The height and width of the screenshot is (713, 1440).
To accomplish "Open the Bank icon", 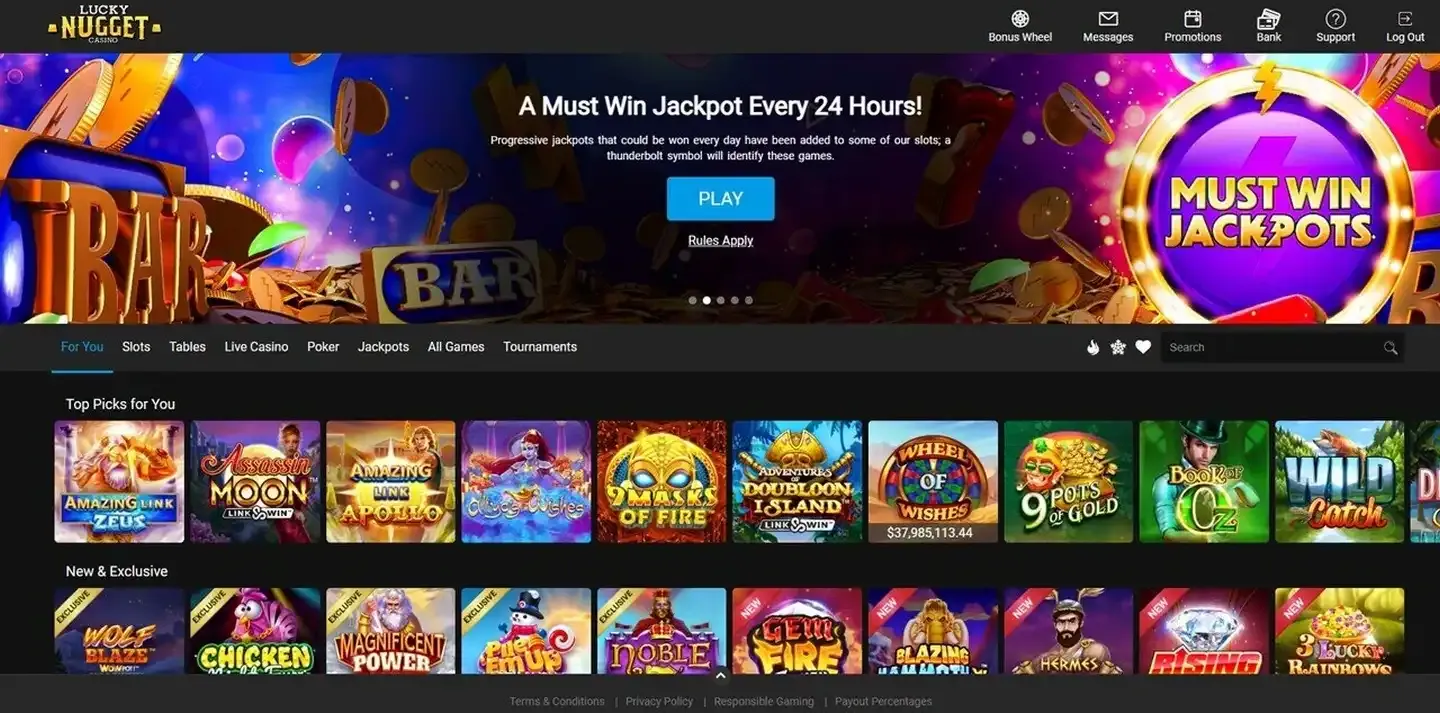I will pyautogui.click(x=1269, y=19).
